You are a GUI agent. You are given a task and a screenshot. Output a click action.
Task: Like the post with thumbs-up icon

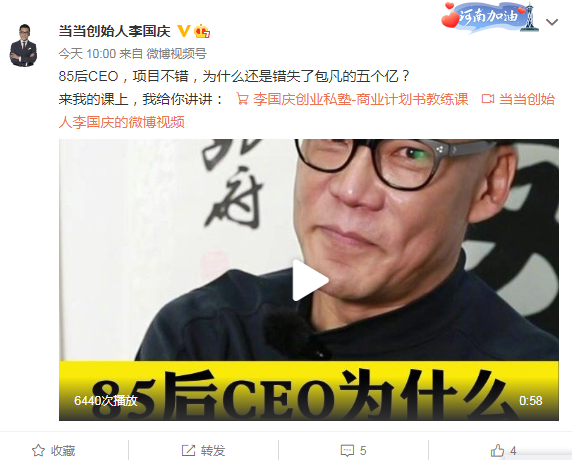(x=497, y=451)
